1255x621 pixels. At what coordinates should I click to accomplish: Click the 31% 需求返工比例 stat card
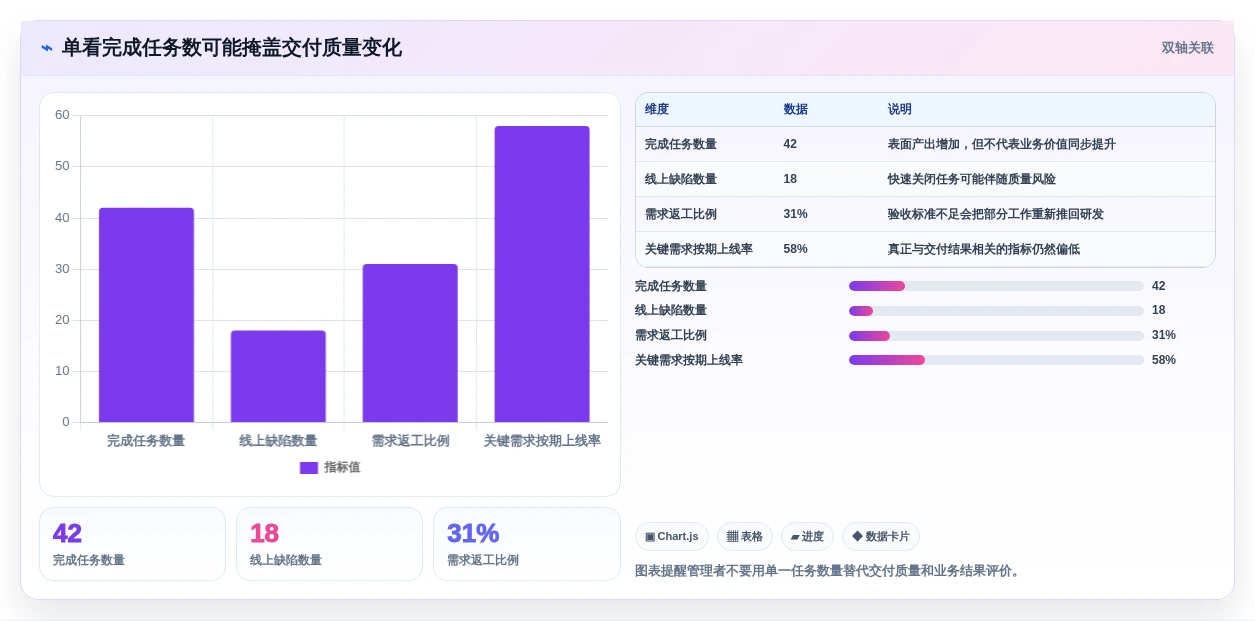click(x=527, y=544)
